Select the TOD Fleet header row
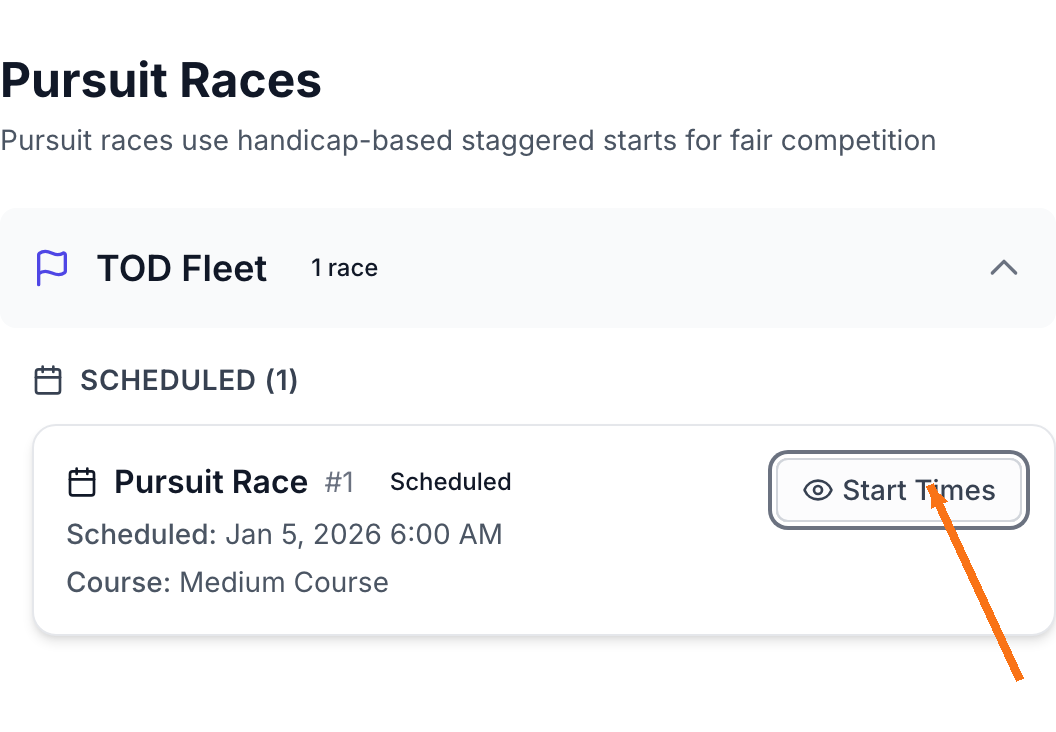This screenshot has width=1056, height=732. (x=181, y=267)
